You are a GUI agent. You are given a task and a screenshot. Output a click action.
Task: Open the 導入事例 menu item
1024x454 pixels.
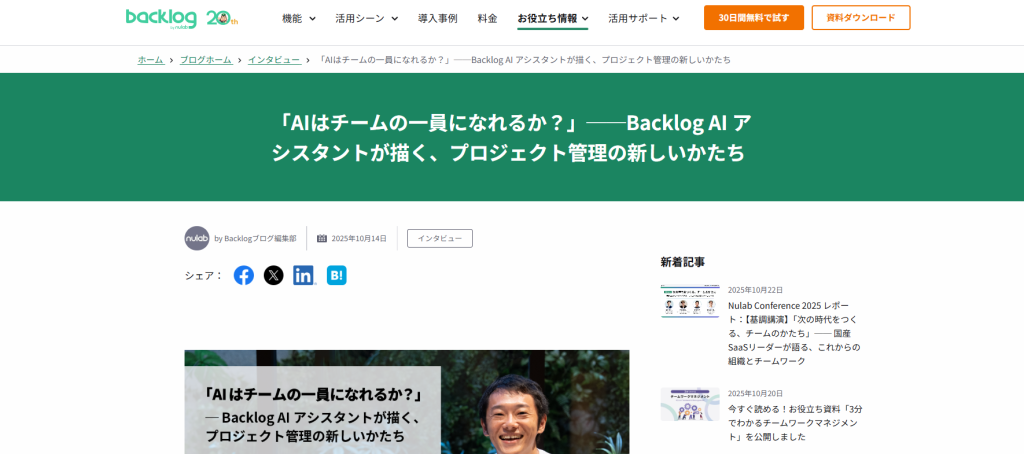point(437,18)
